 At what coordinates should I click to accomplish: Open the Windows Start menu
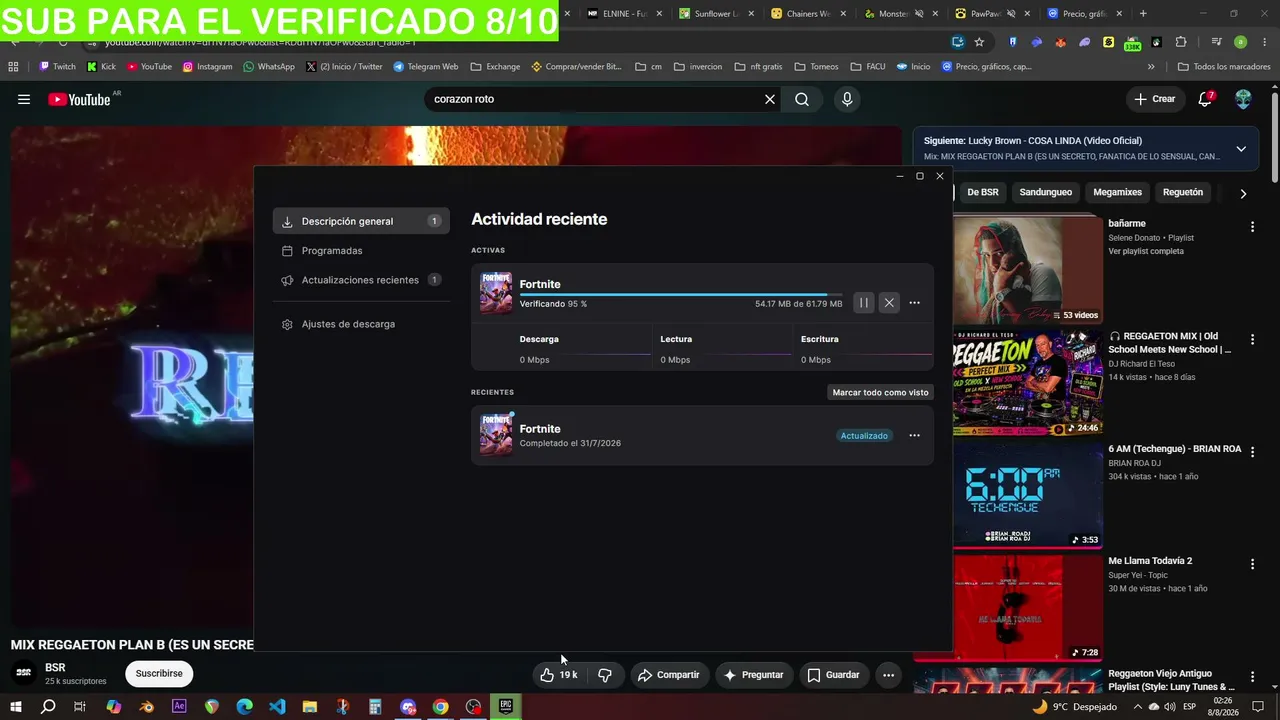[x=15, y=707]
